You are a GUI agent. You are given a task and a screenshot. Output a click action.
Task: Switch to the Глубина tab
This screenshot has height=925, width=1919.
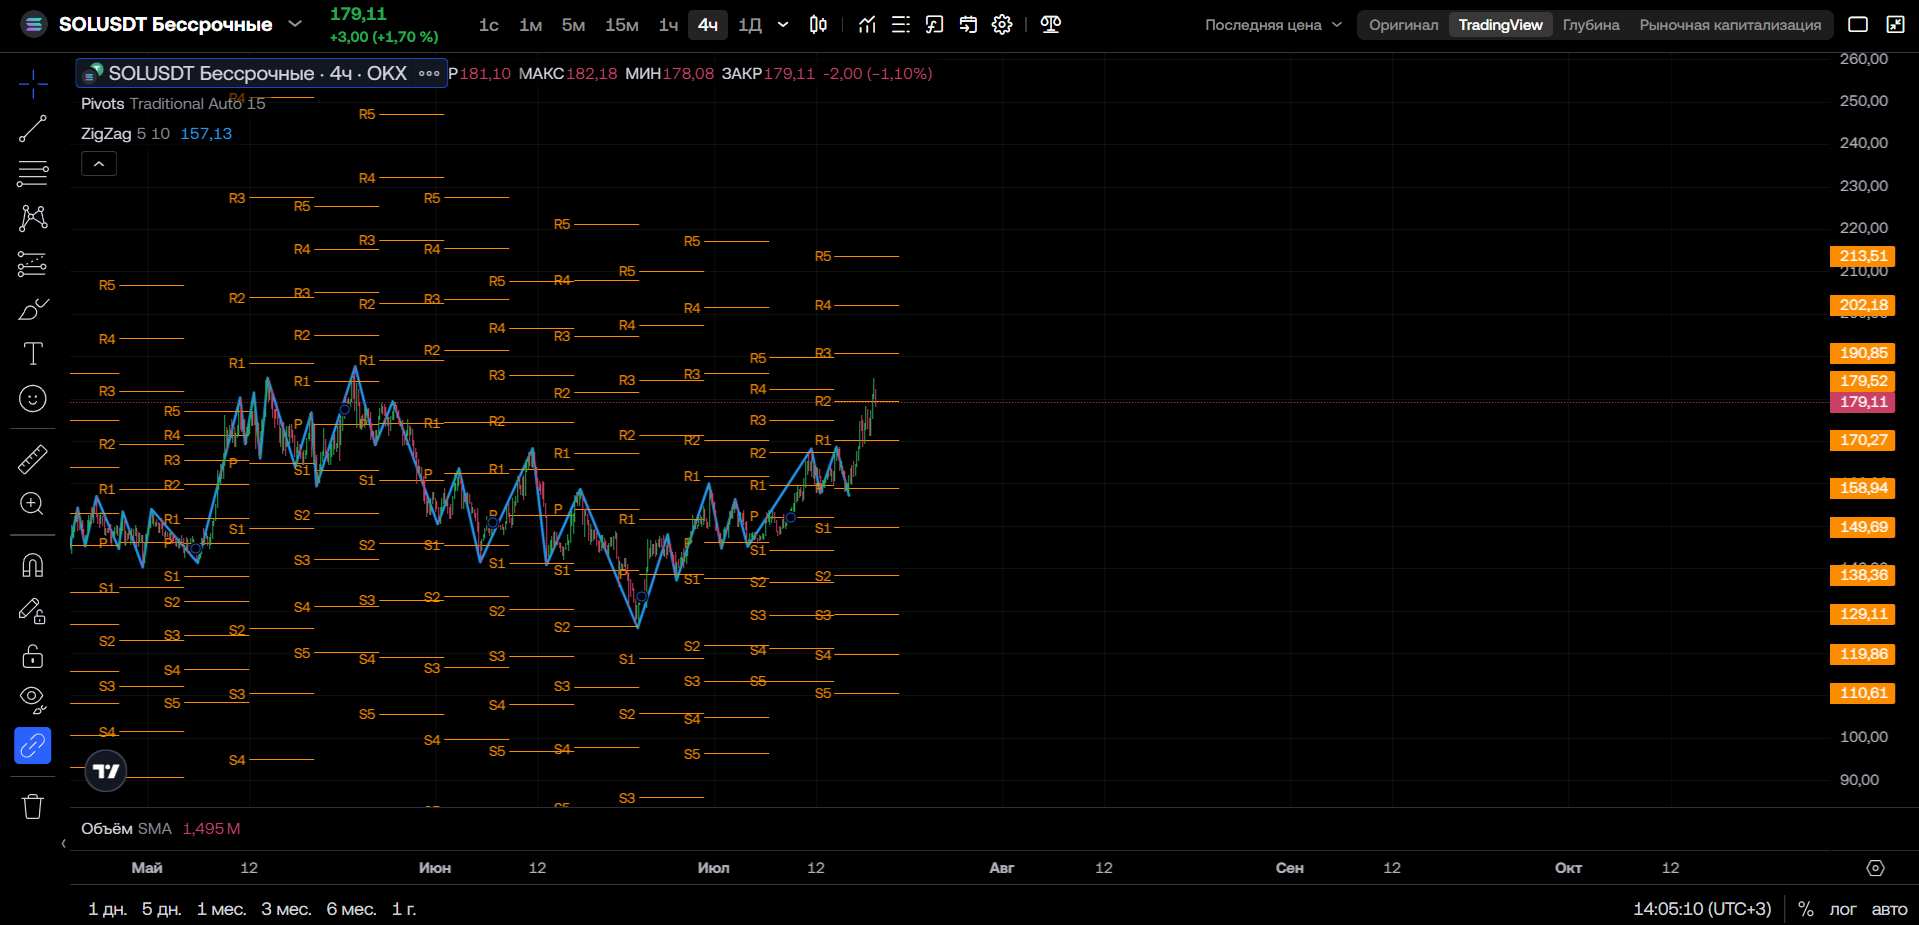1590,25
